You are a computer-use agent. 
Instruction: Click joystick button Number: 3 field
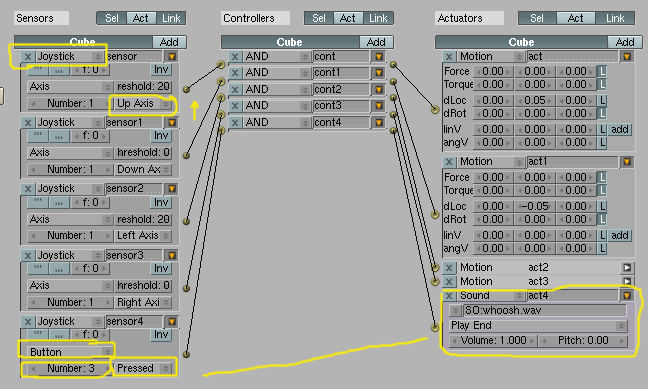(x=70, y=368)
